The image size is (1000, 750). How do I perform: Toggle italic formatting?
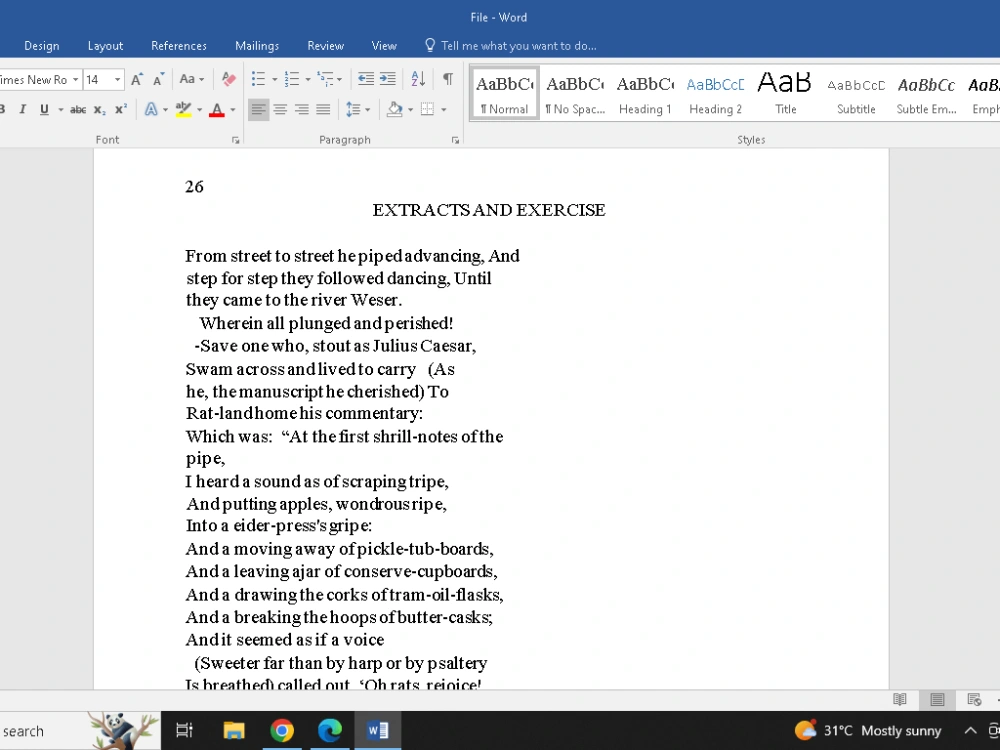(22, 109)
